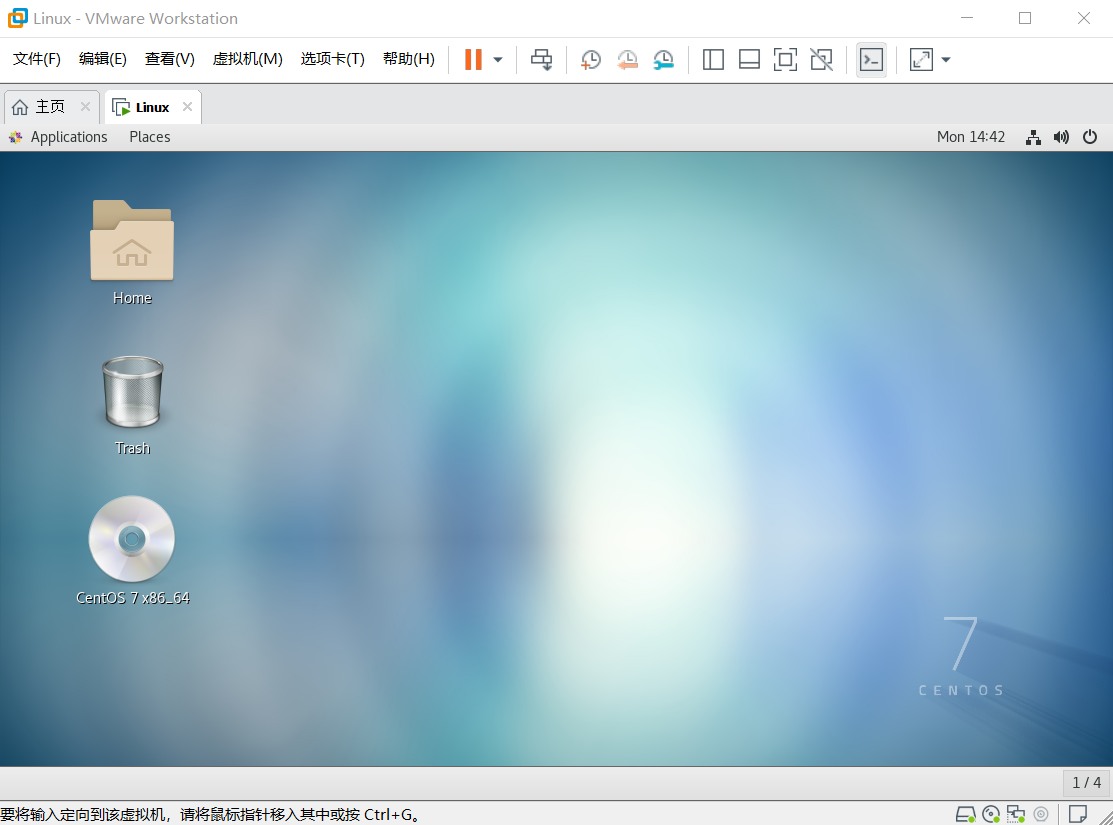The height and width of the screenshot is (825, 1113).
Task: Maximize the VMware Workstation window
Action: (x=1025, y=18)
